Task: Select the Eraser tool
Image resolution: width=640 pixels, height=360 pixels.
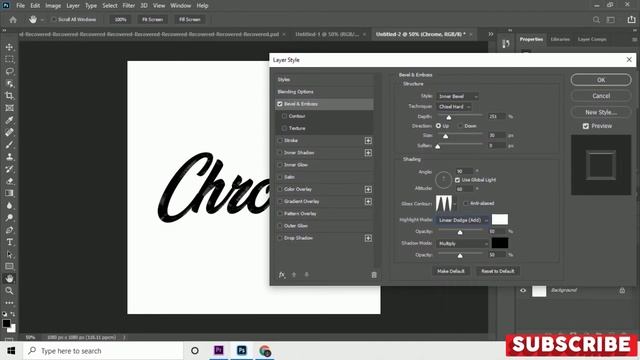Action: pos(9,181)
